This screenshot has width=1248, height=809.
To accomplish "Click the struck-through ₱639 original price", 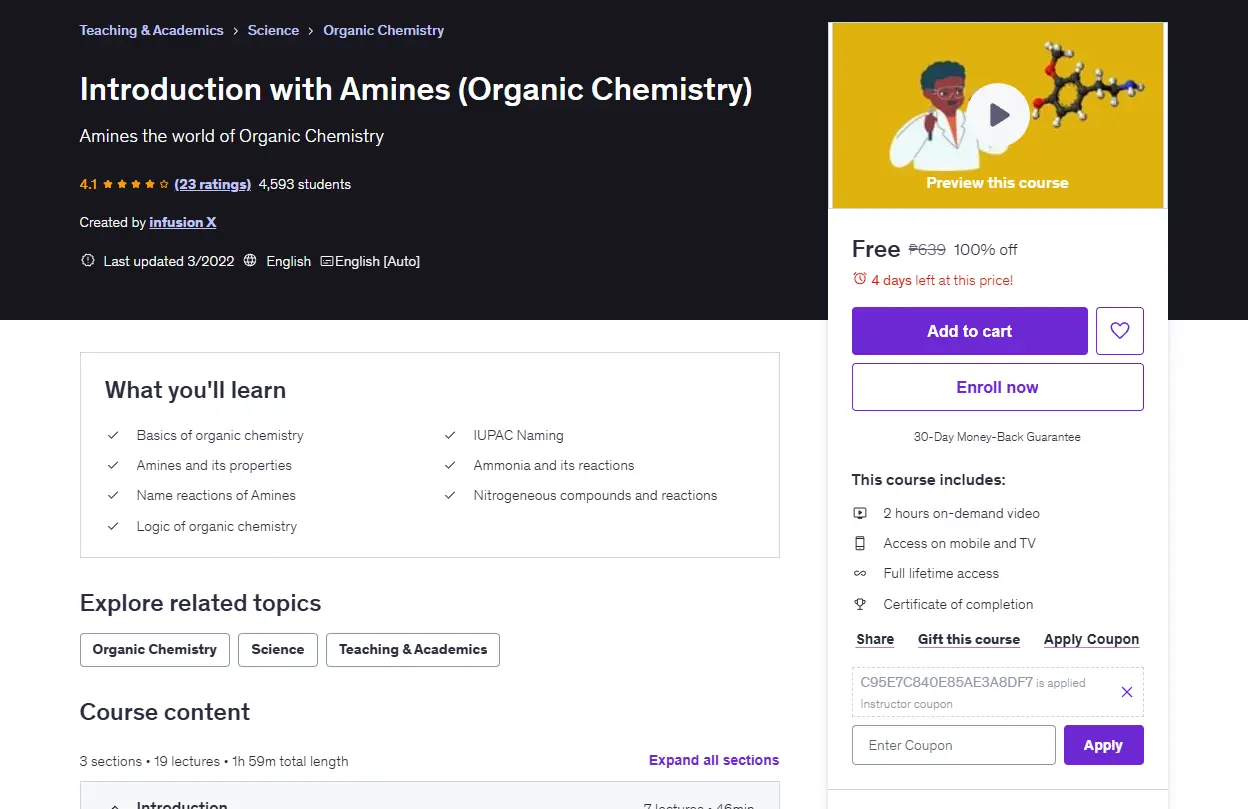I will pos(927,249).
